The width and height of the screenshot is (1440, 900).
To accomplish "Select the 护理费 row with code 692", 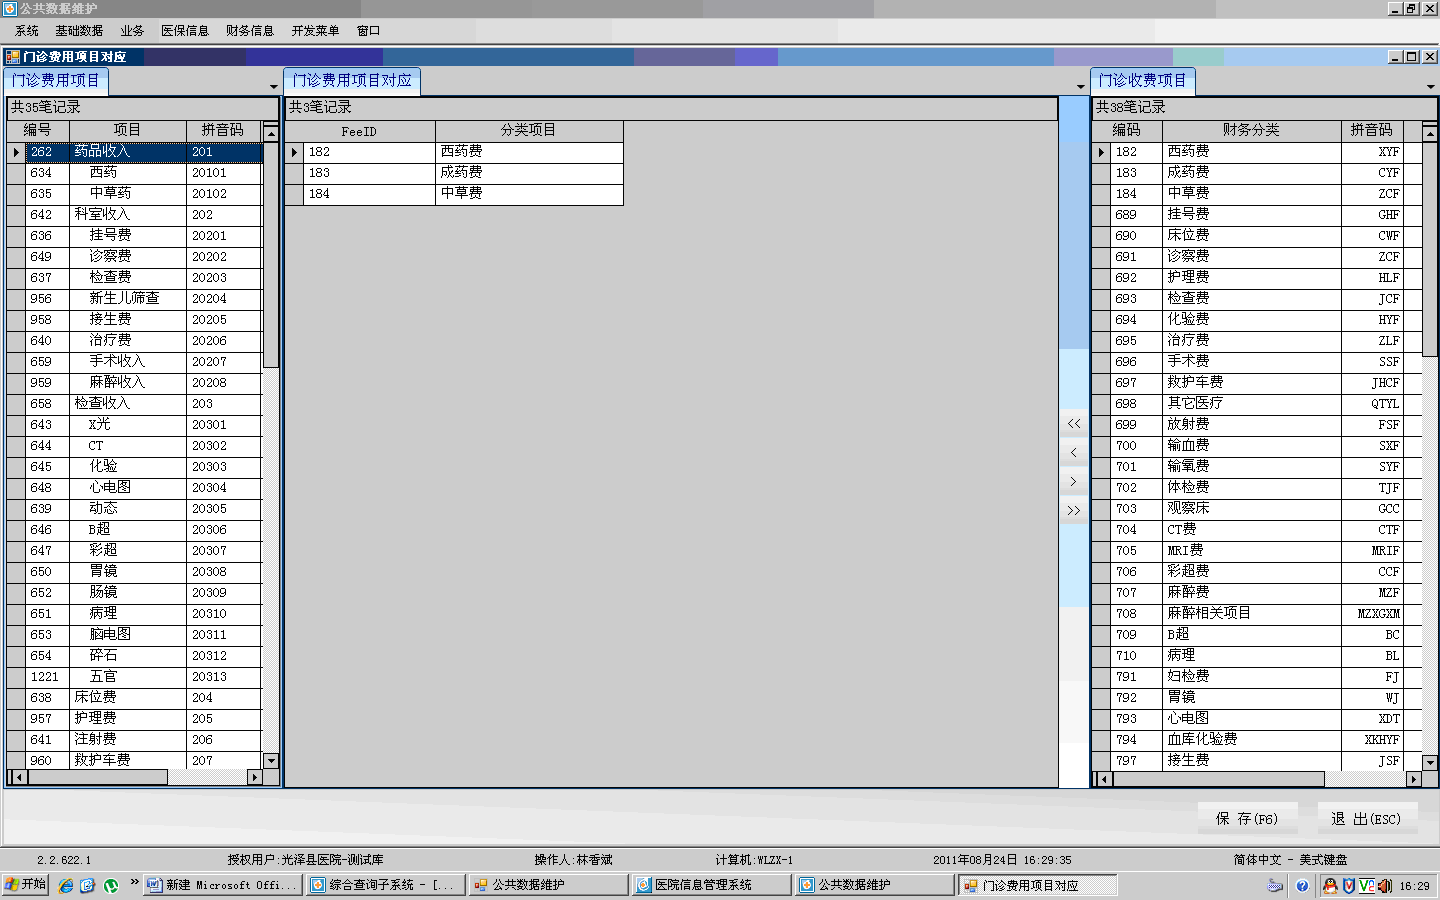I will [1257, 278].
